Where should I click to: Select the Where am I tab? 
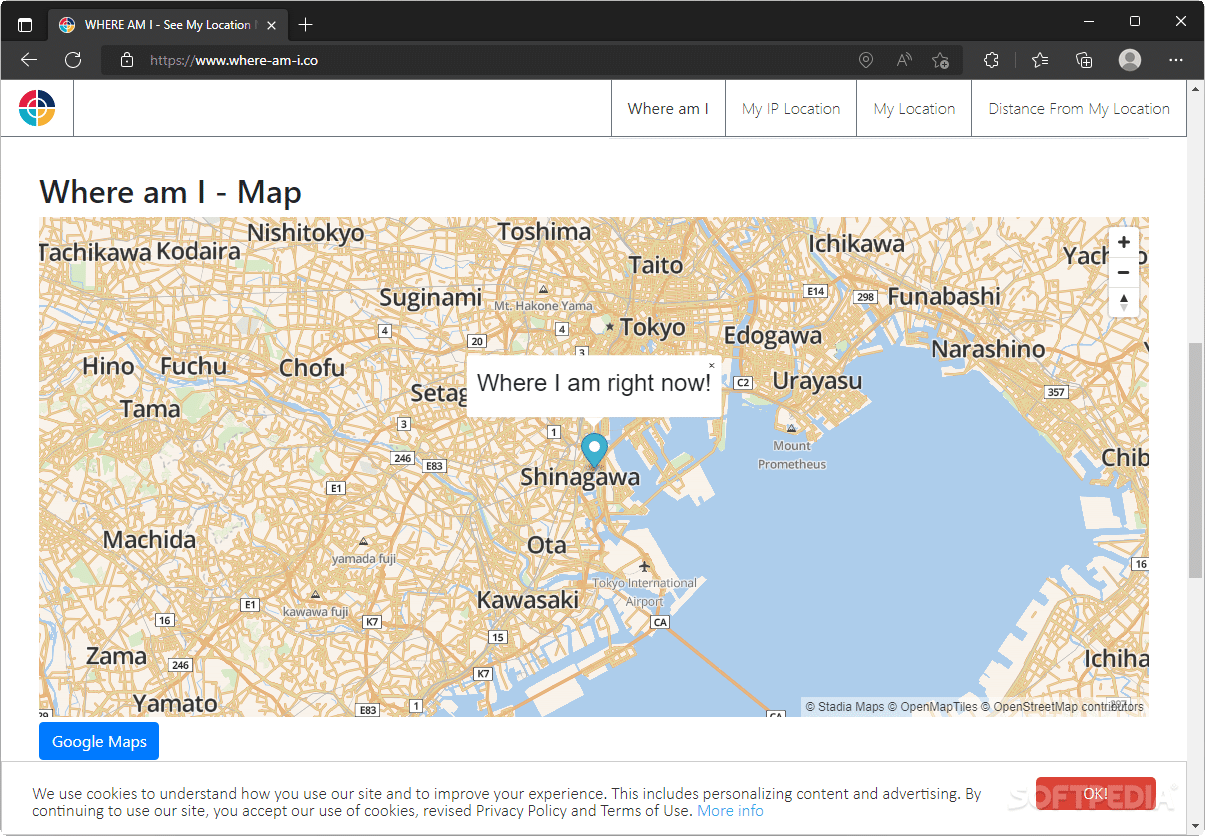pyautogui.click(x=668, y=109)
